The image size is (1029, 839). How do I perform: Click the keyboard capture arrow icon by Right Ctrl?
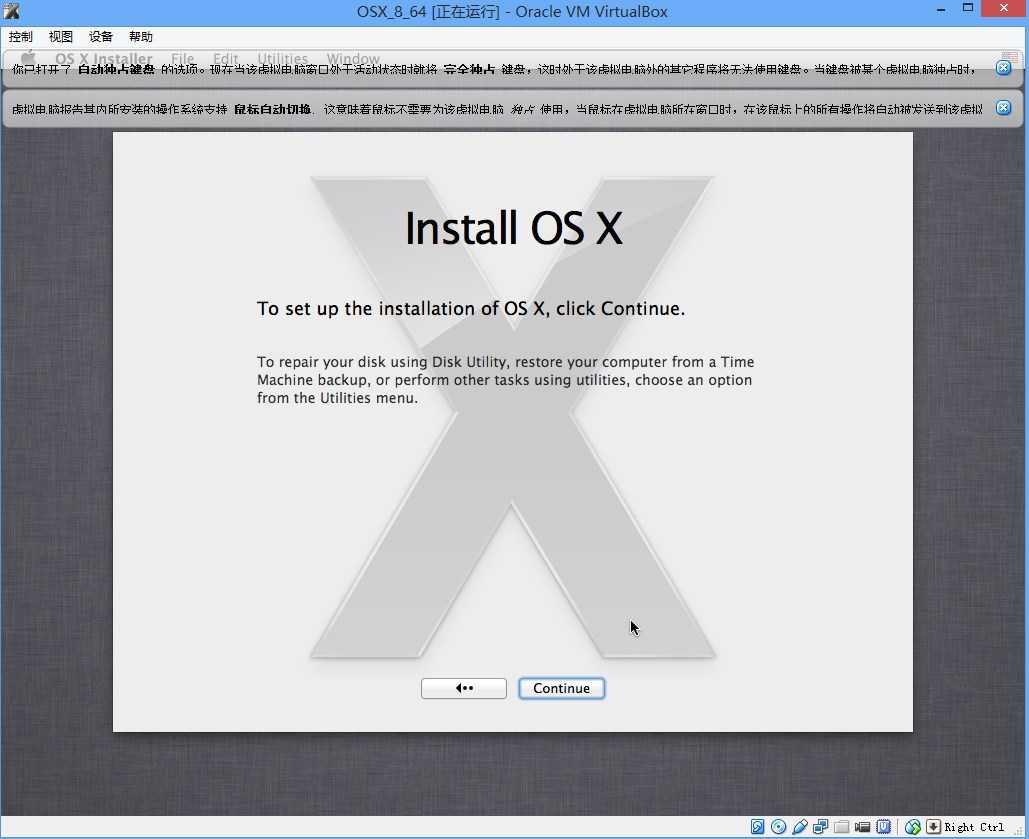click(933, 827)
